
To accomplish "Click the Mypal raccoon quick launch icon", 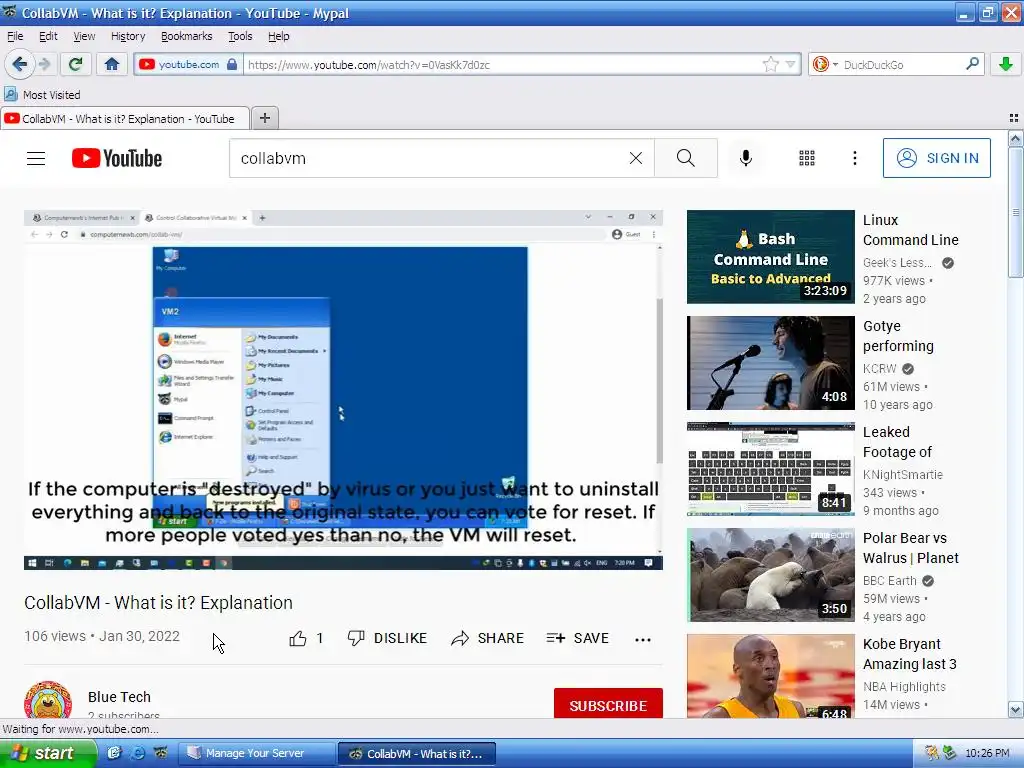I will click(x=161, y=754).
